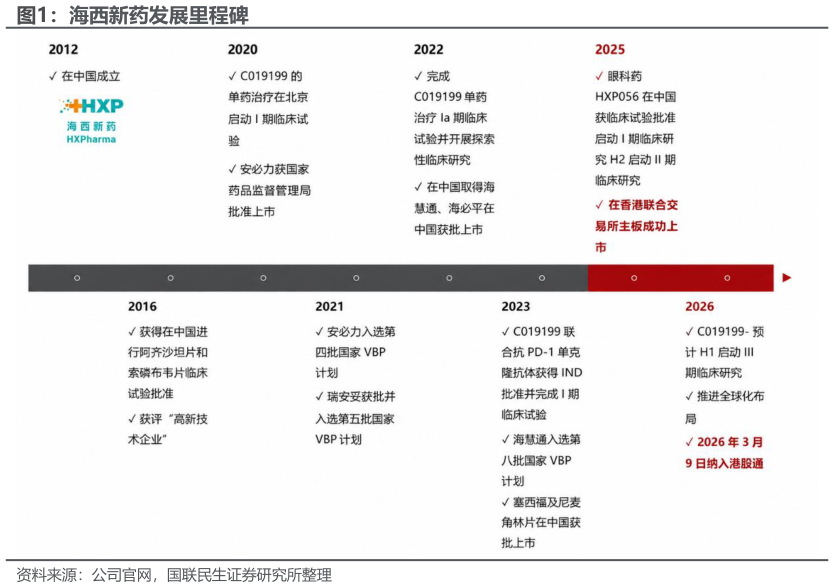Click the timeline dot below 2022
The image size is (834, 588).
tap(449, 278)
